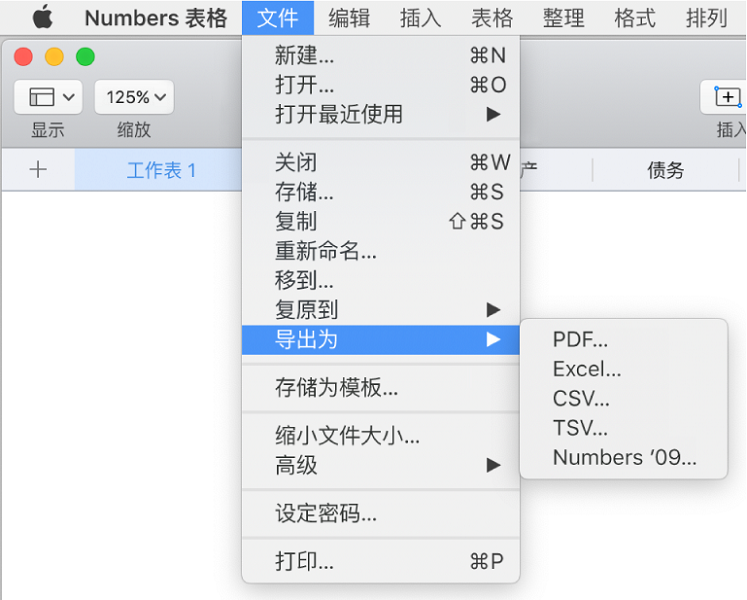The width and height of the screenshot is (747, 600).
Task: Choose 缩小文件大小... menu item
Action: click(381, 436)
